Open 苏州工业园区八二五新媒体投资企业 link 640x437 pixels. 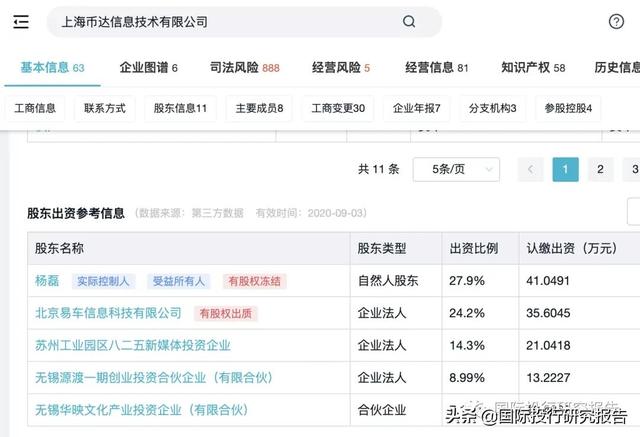pos(133,346)
